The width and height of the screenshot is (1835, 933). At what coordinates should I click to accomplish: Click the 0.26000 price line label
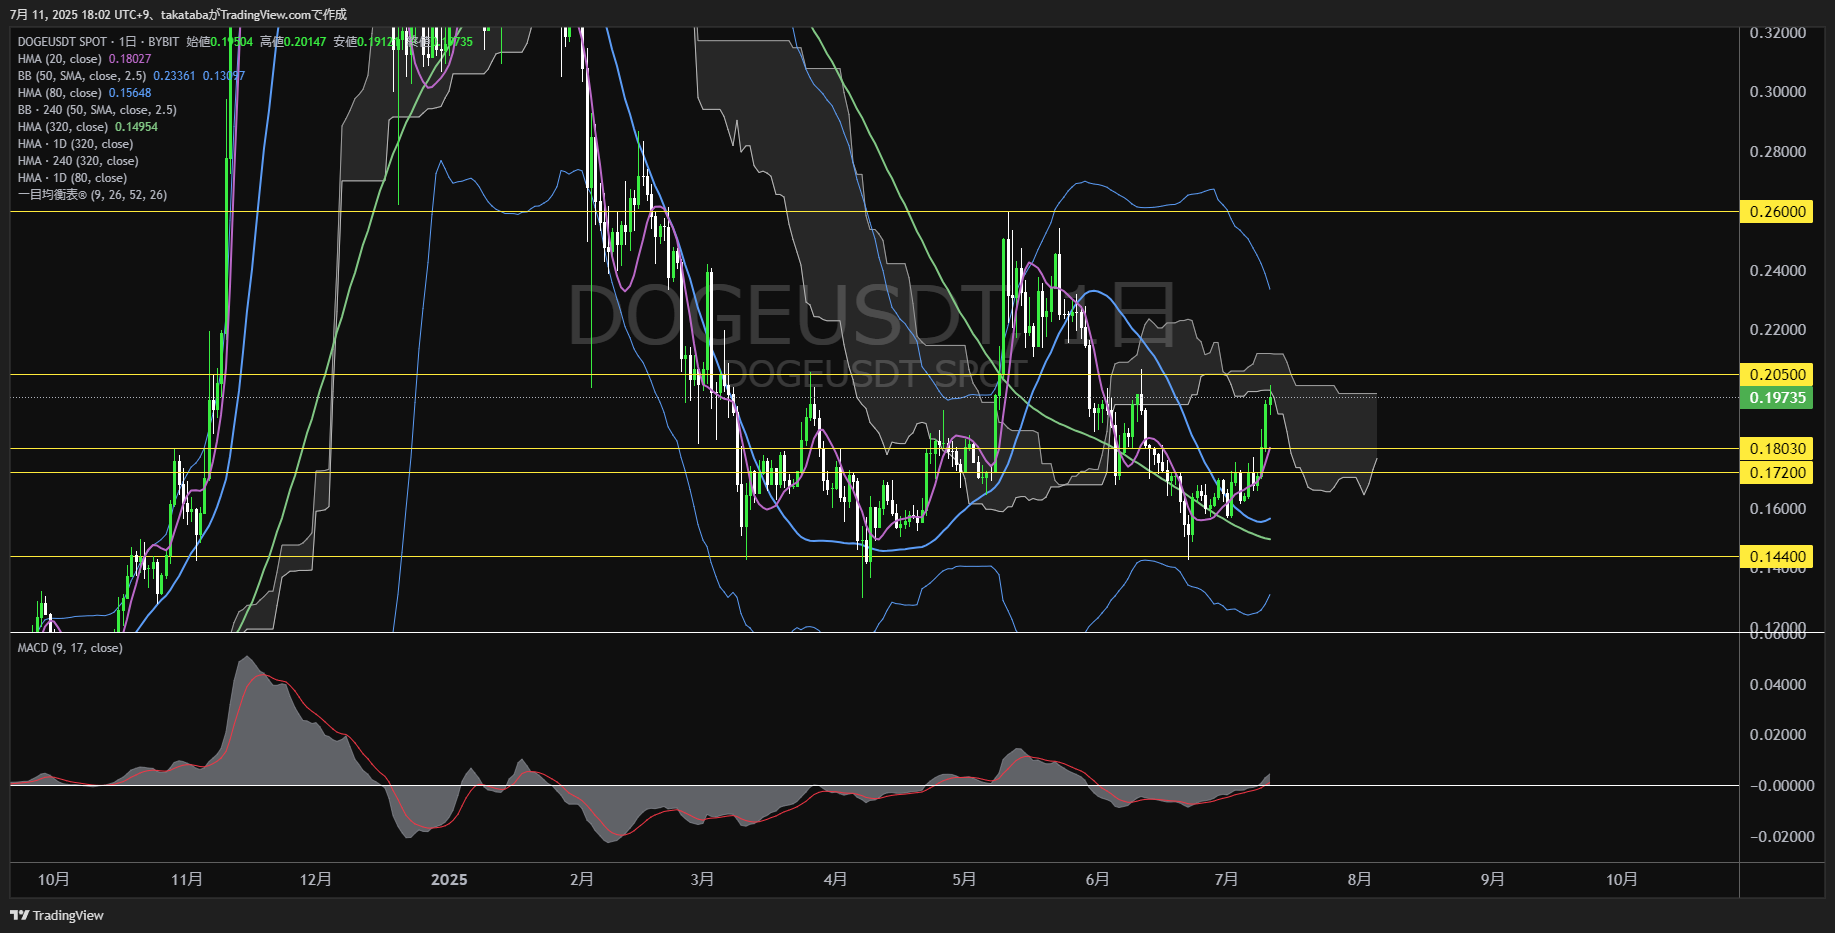pyautogui.click(x=1777, y=211)
